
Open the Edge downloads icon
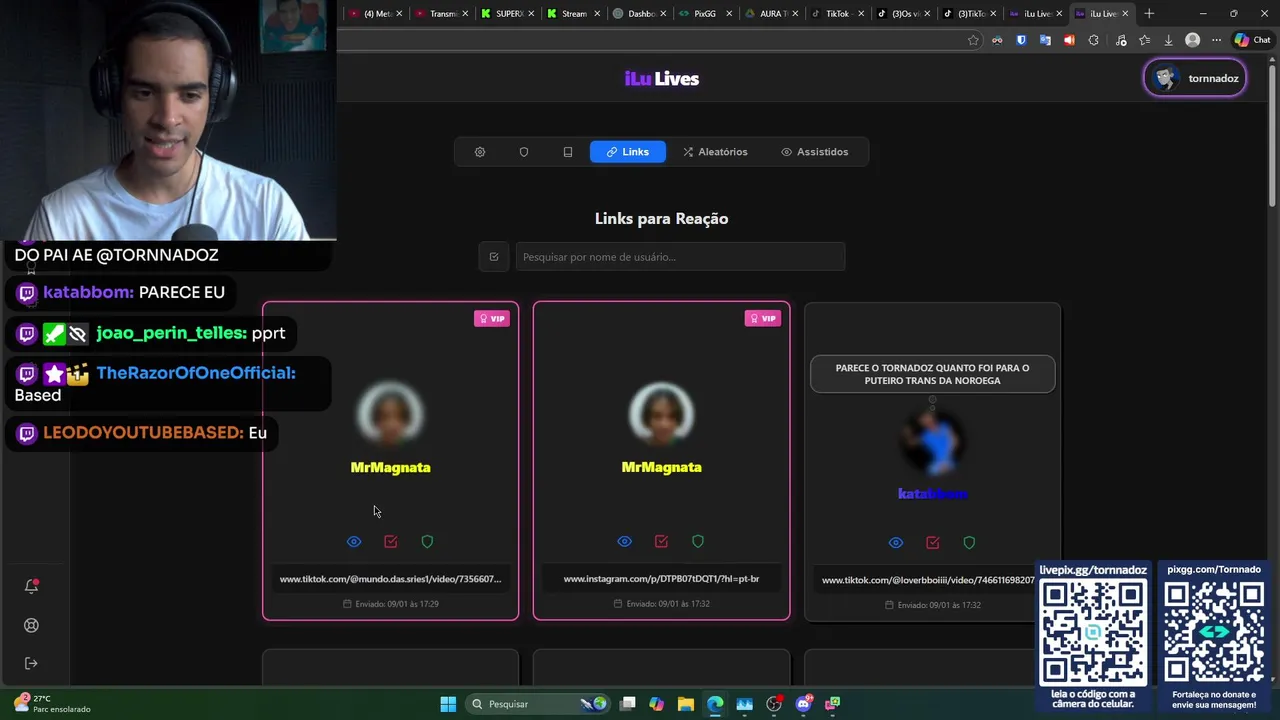1168,40
